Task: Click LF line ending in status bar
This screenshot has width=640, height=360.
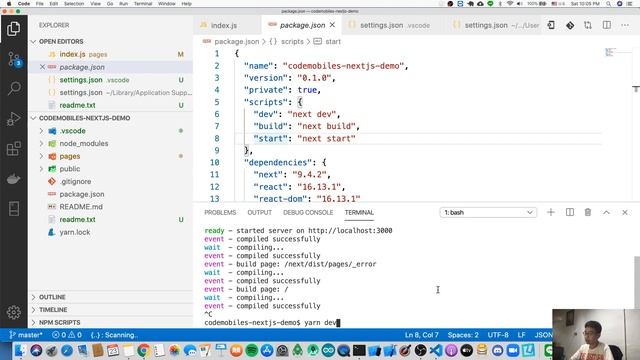Action: [521, 335]
